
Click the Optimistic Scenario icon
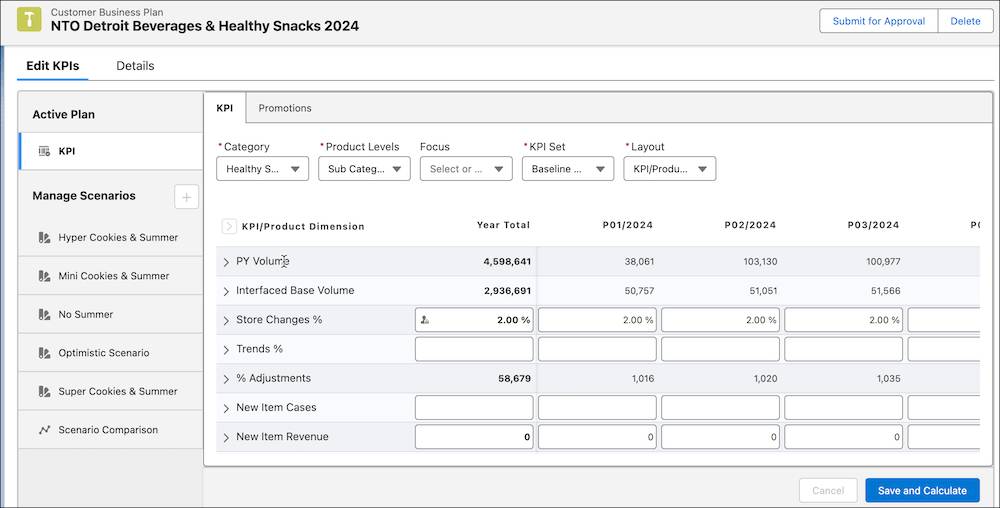(44, 352)
